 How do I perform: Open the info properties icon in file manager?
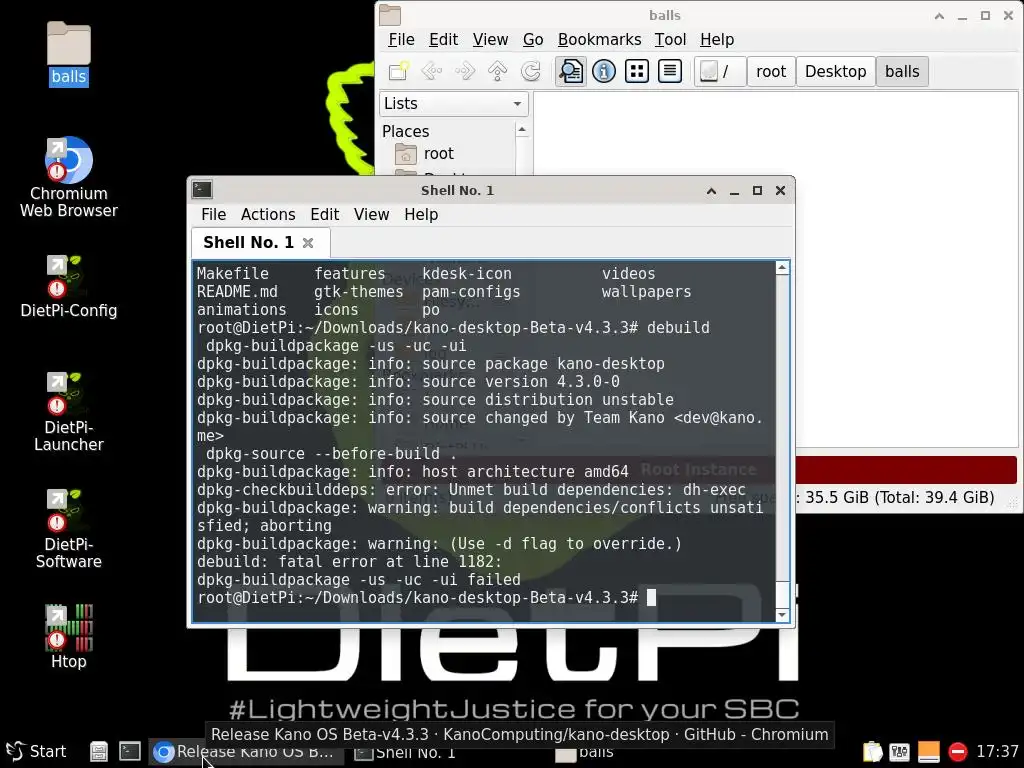(604, 71)
